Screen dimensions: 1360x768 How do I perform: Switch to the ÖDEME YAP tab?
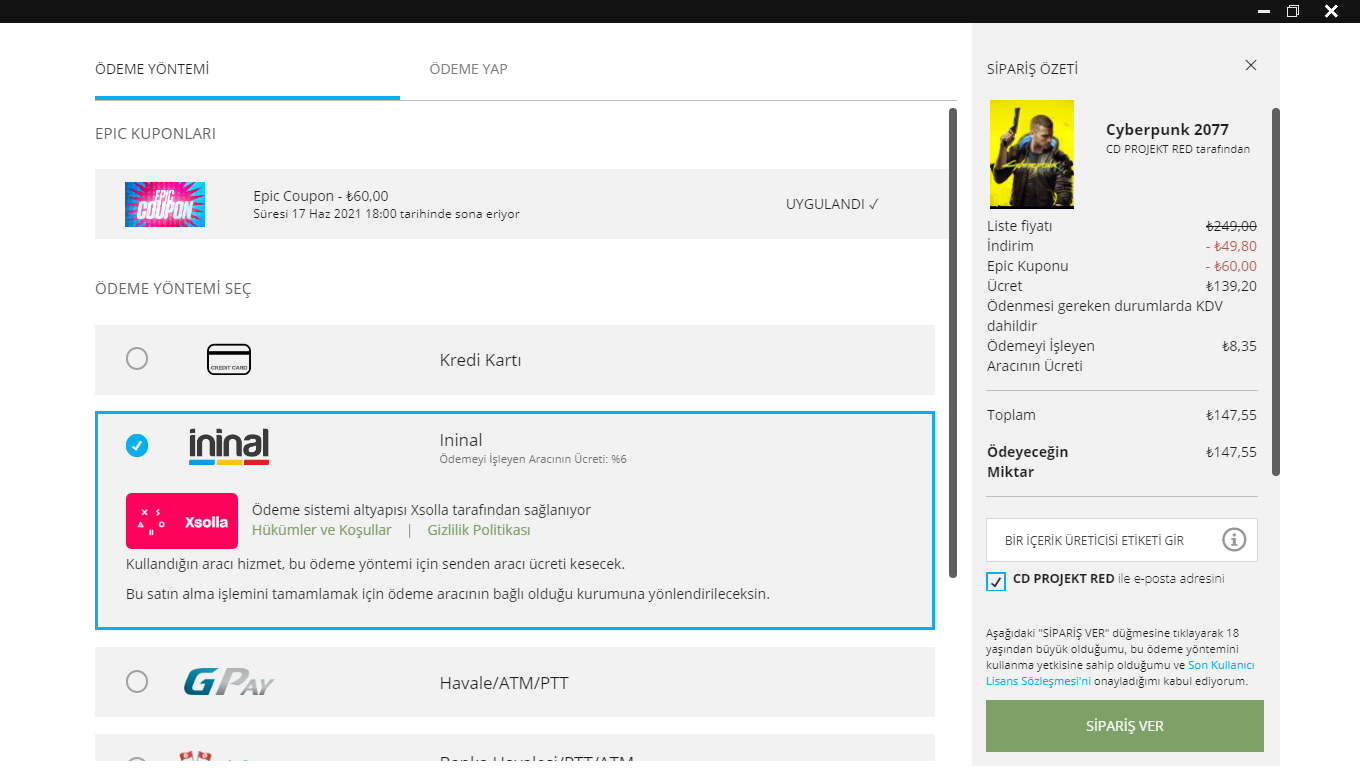[469, 69]
